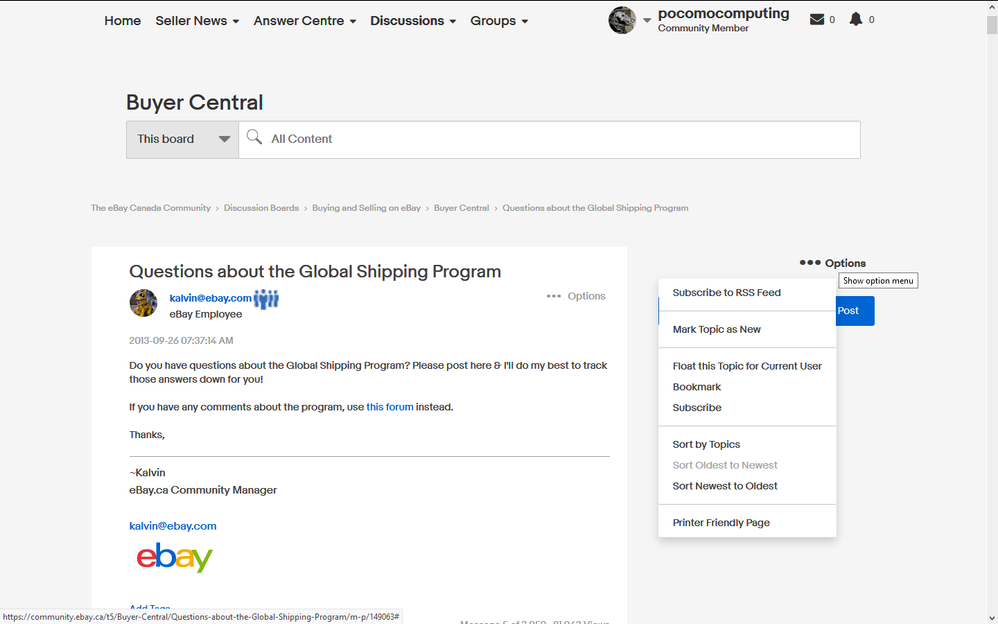
Task: Click the Buyer Central heading
Action: pos(194,103)
